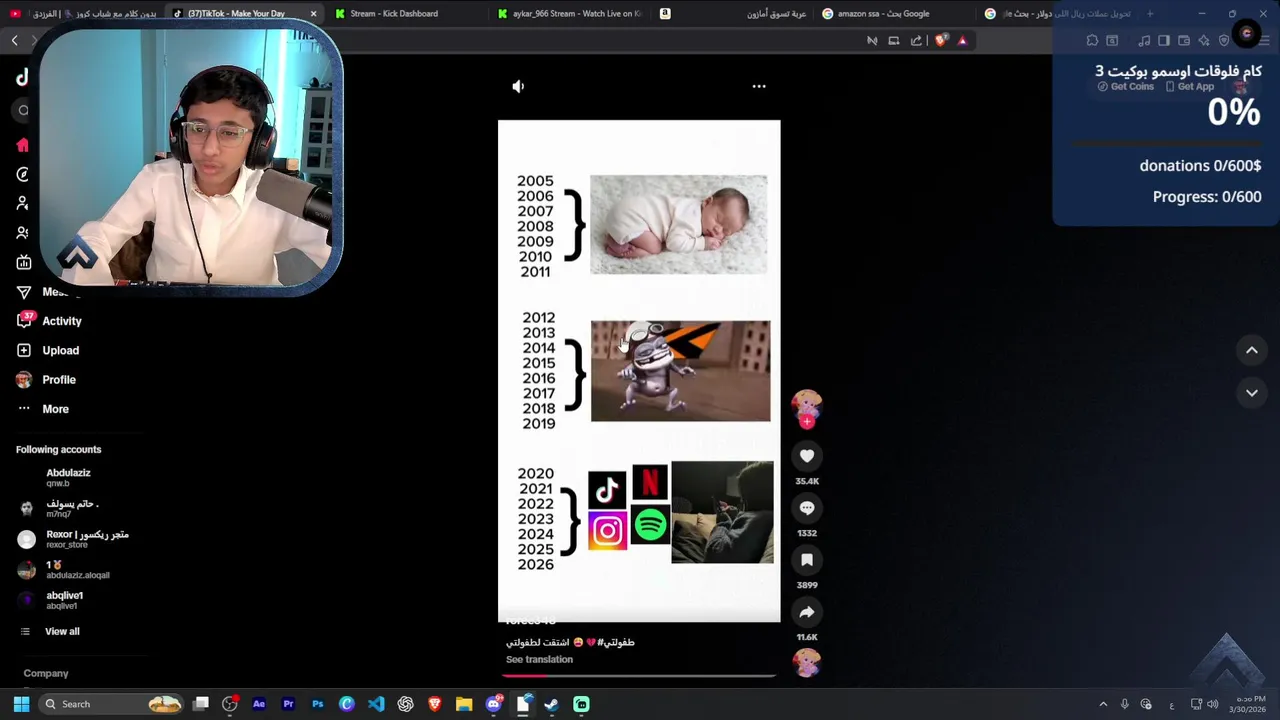Switch to the عربة تسوق أمازون tab

pos(735,13)
